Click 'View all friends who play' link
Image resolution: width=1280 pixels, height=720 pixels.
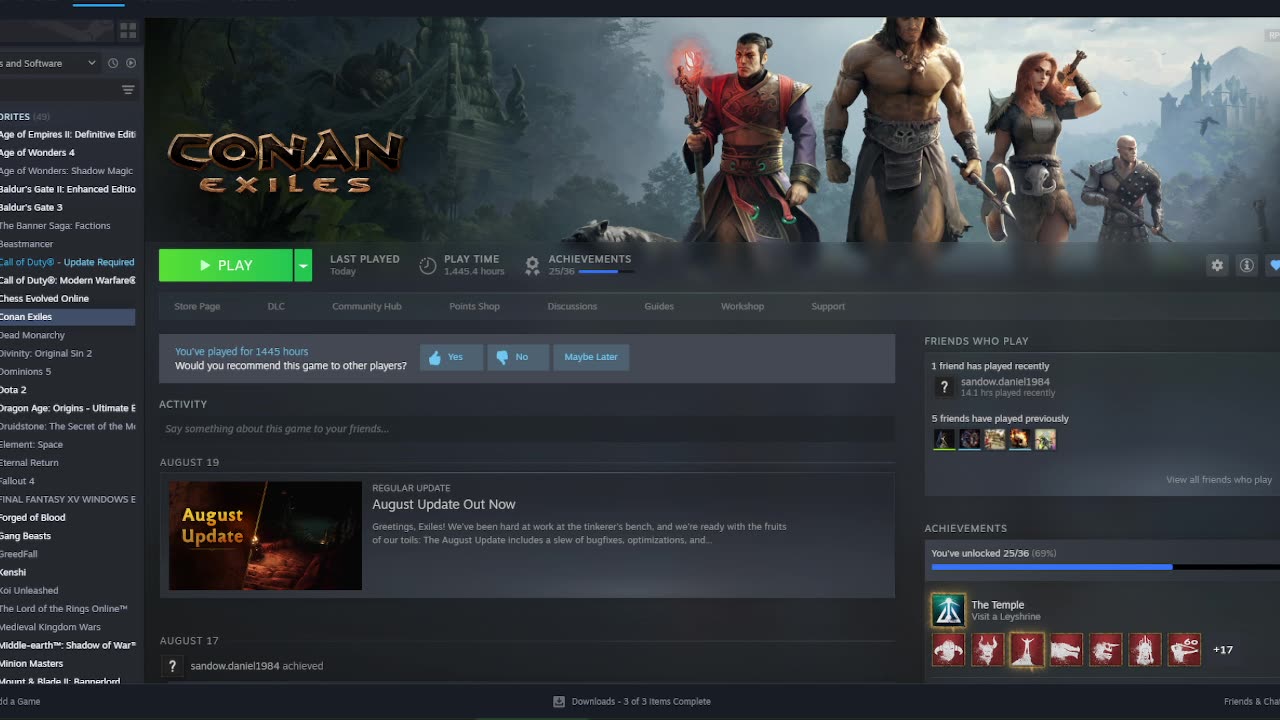coord(1219,480)
